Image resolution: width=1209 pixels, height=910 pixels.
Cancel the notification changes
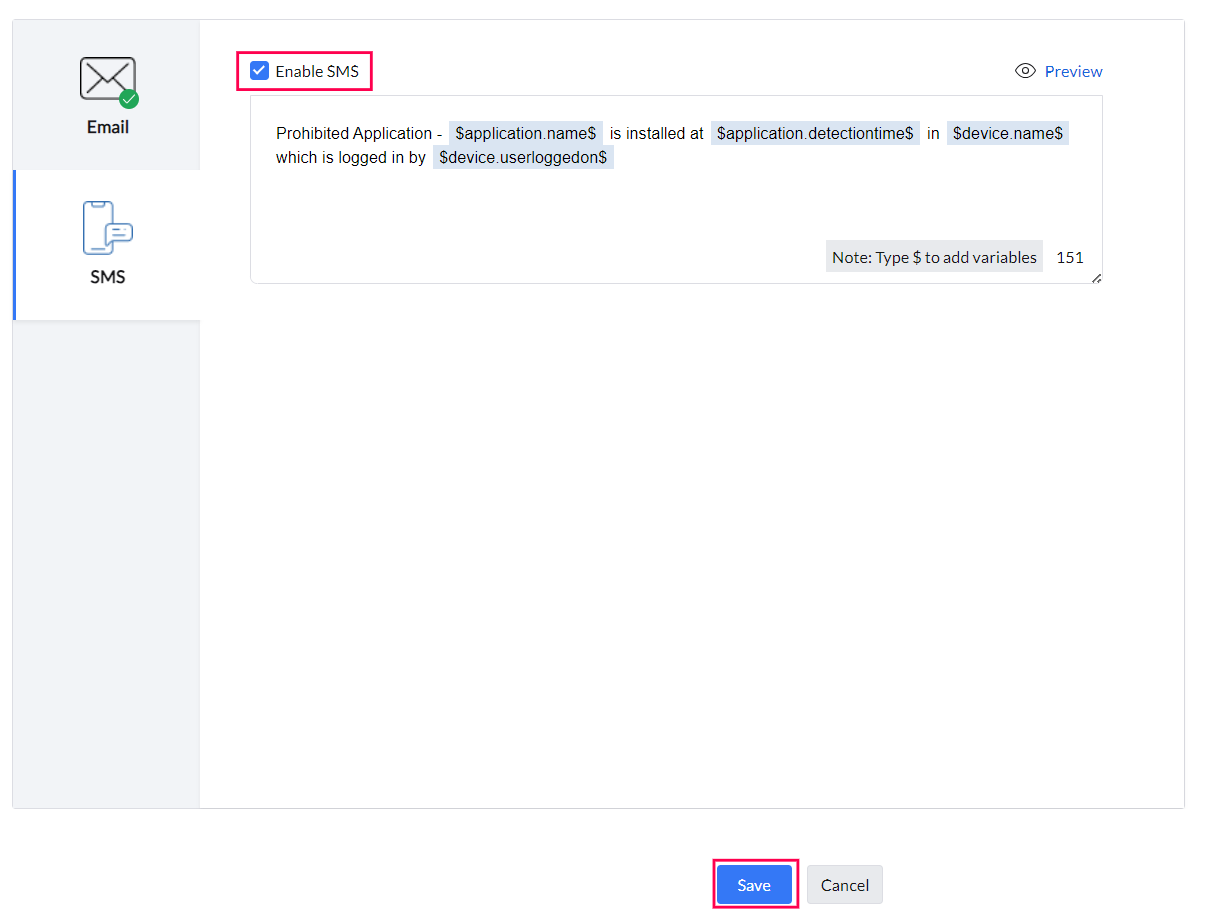844,884
